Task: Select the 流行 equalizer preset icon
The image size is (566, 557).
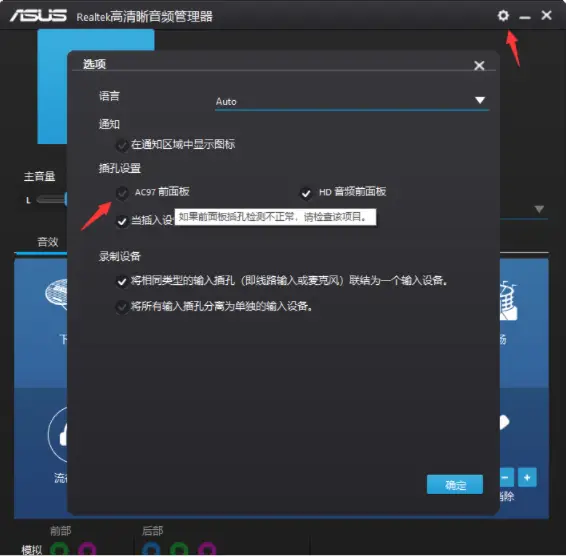Action: [x=58, y=435]
